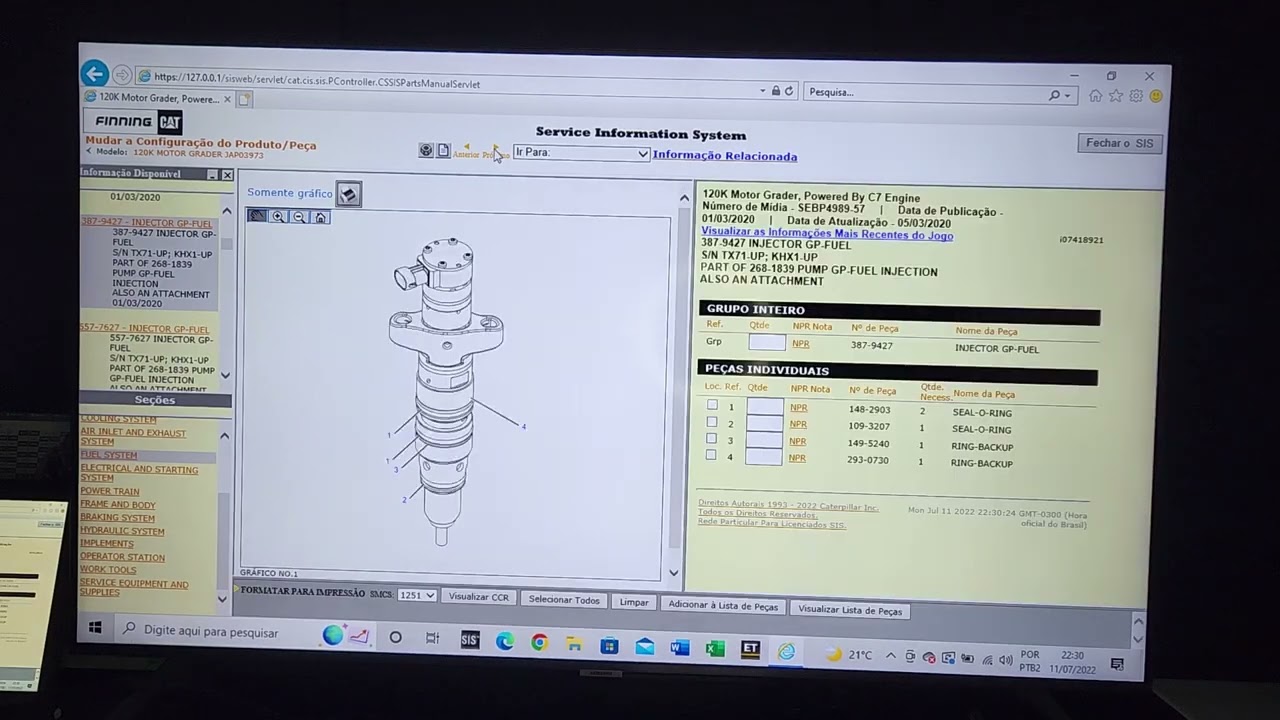
Task: Open the Informação Relacionada link
Action: click(725, 156)
